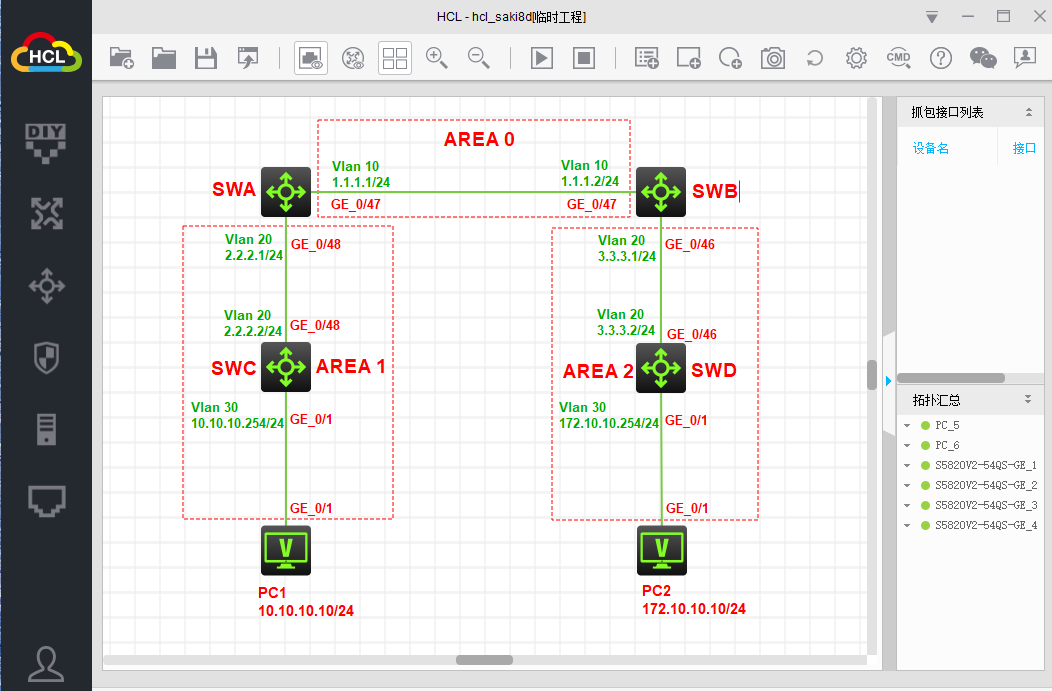Click the refresh/undo arrow icon
Image resolution: width=1052 pixels, height=691 pixels.
(x=814, y=58)
